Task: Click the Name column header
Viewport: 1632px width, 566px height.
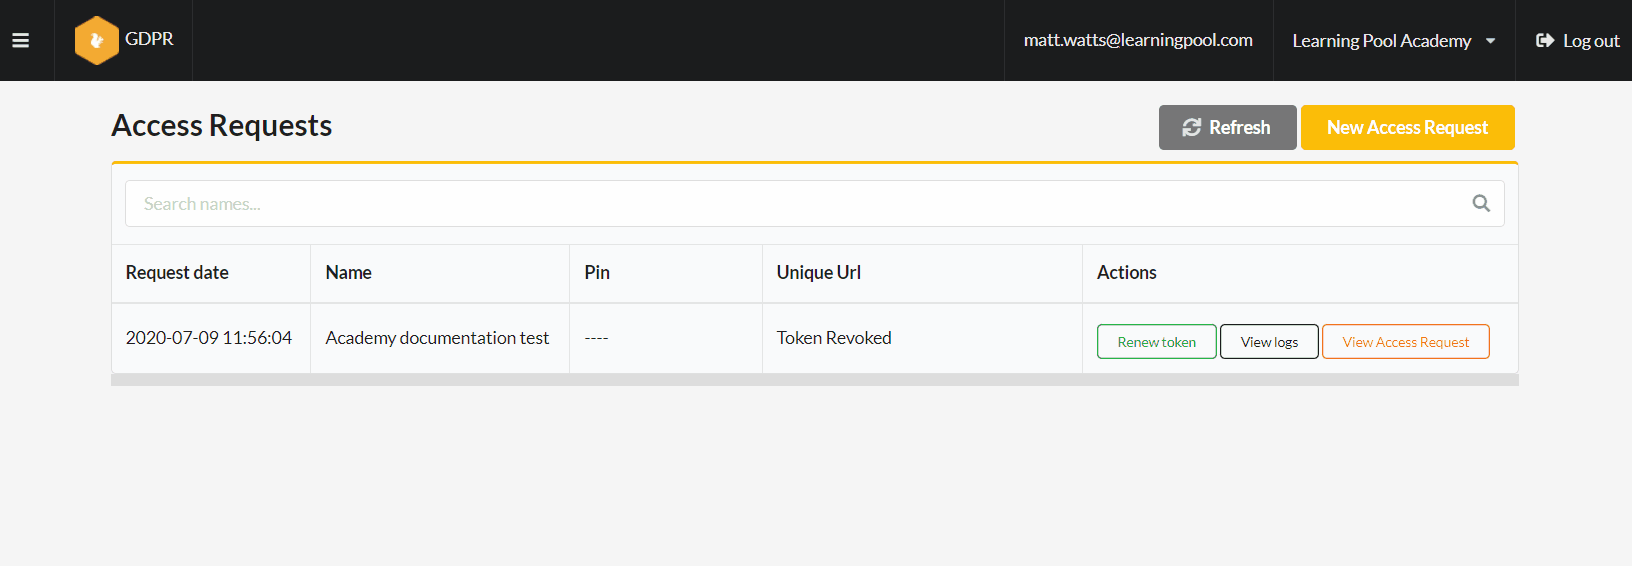Action: 348,273
